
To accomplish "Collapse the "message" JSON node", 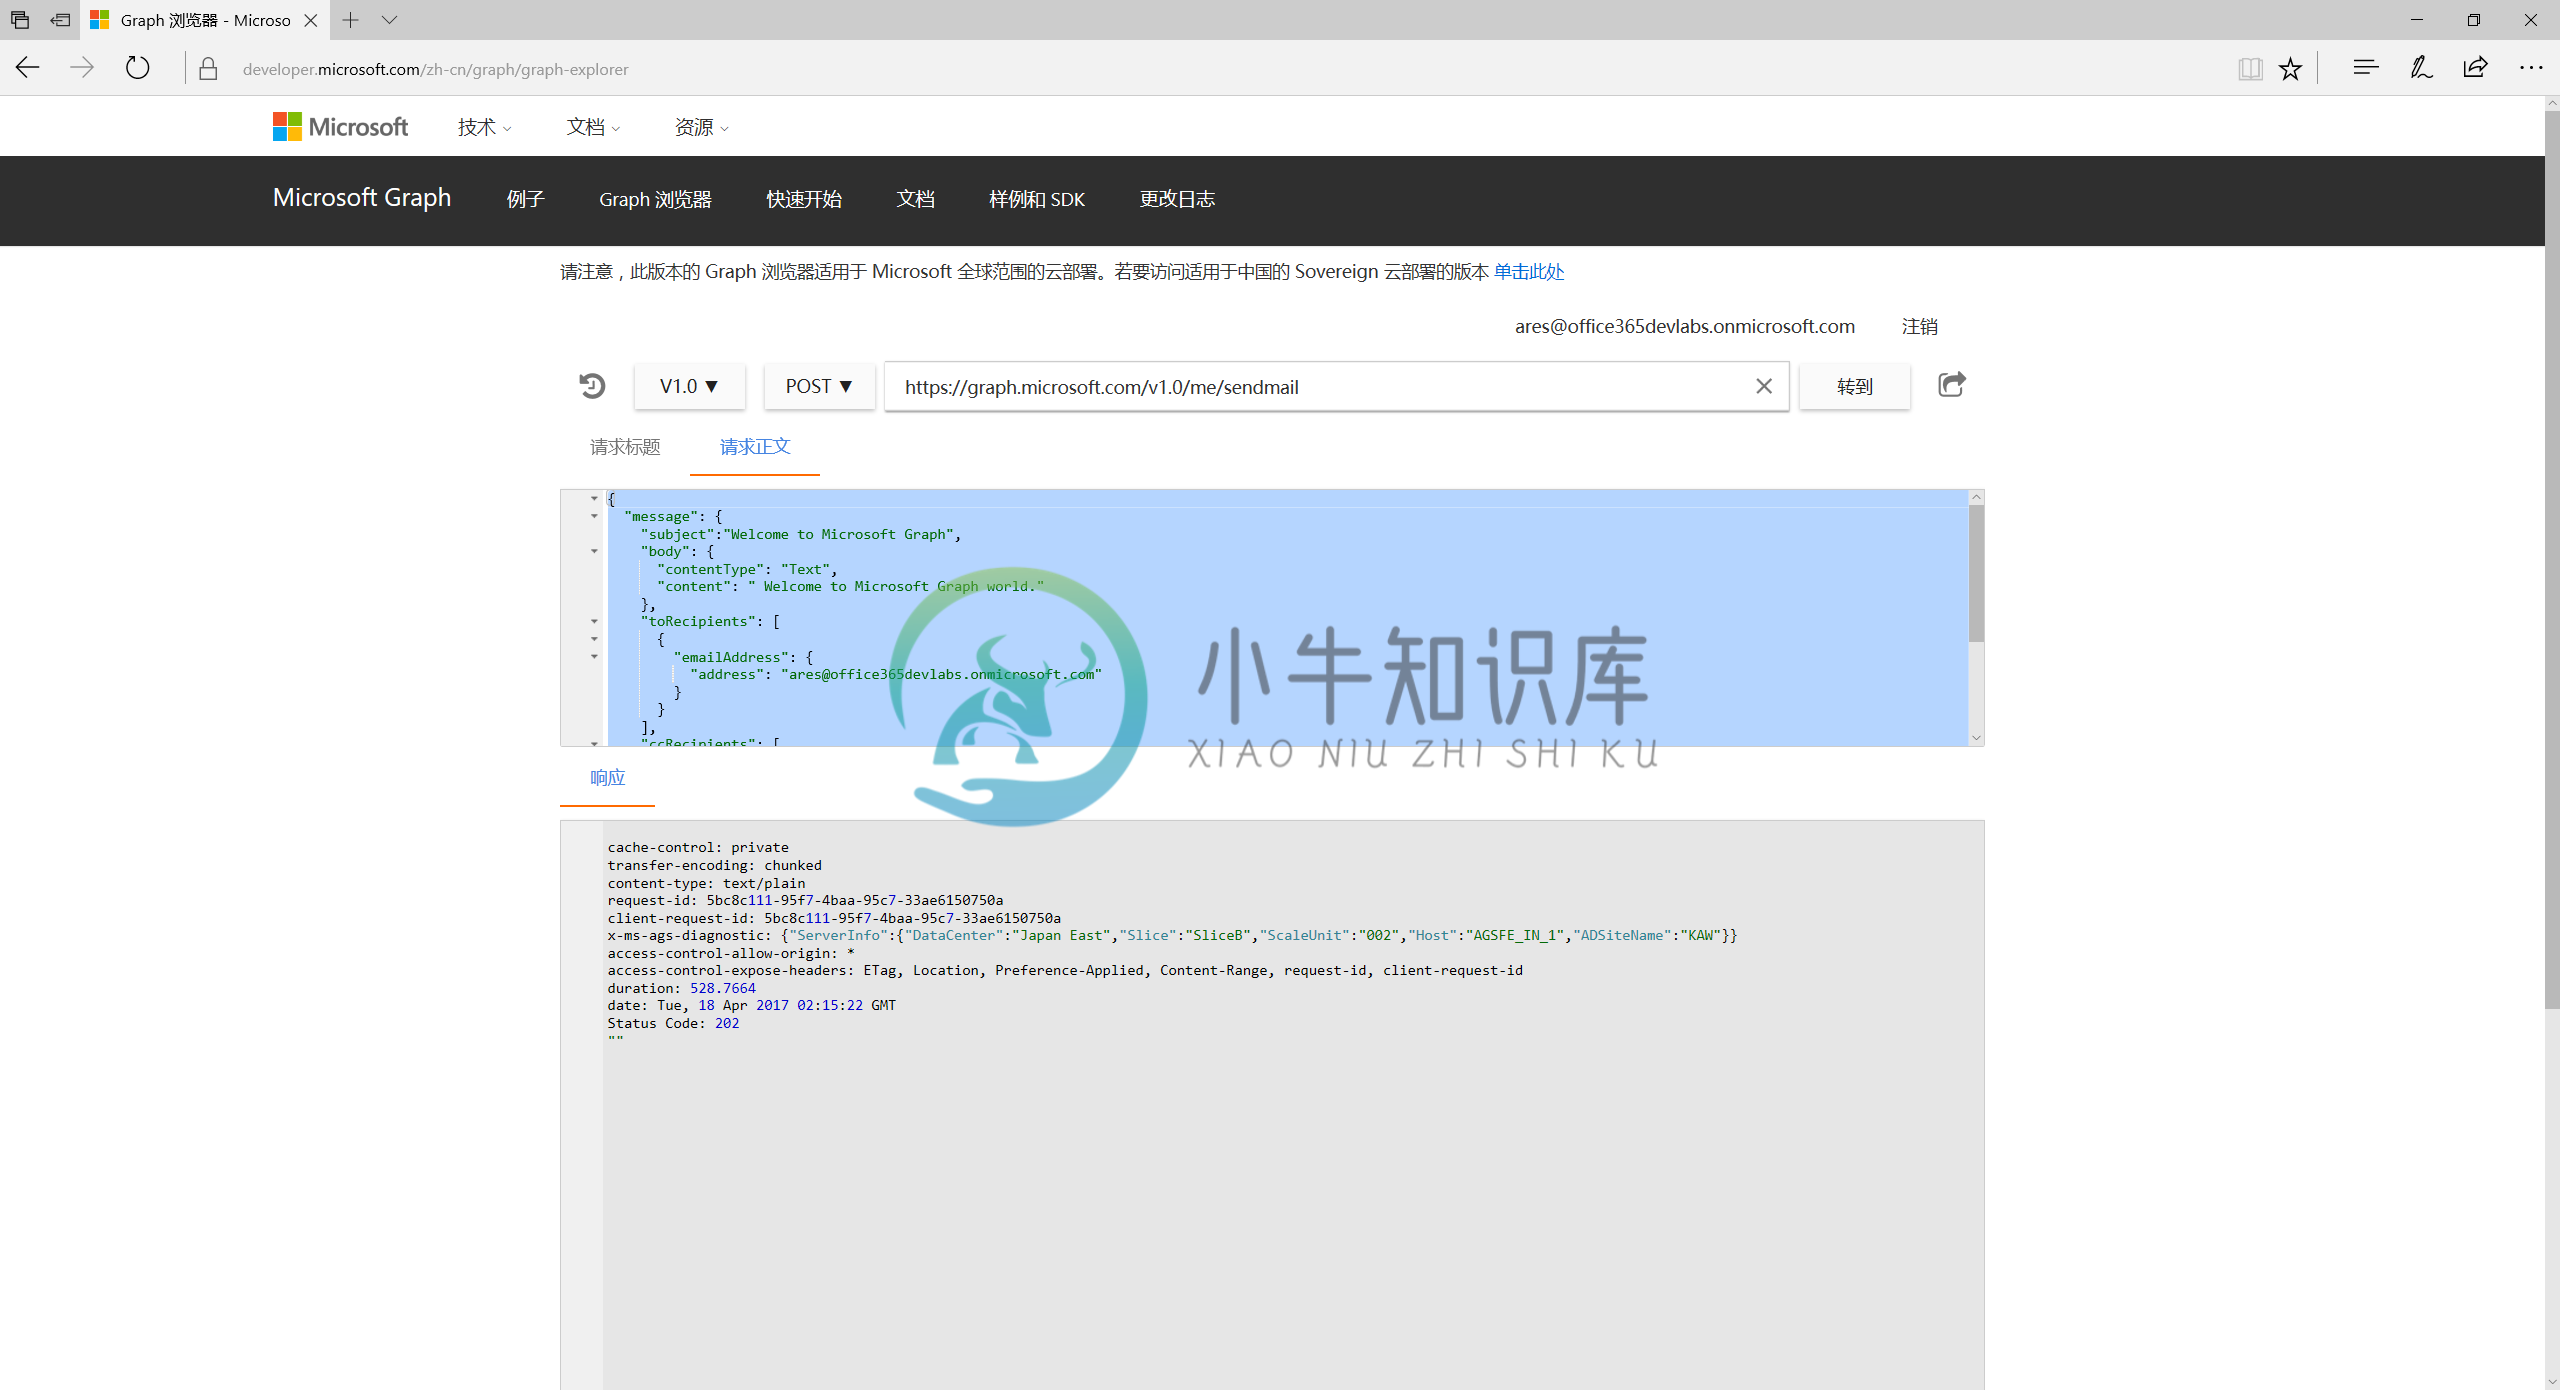I will 594,516.
